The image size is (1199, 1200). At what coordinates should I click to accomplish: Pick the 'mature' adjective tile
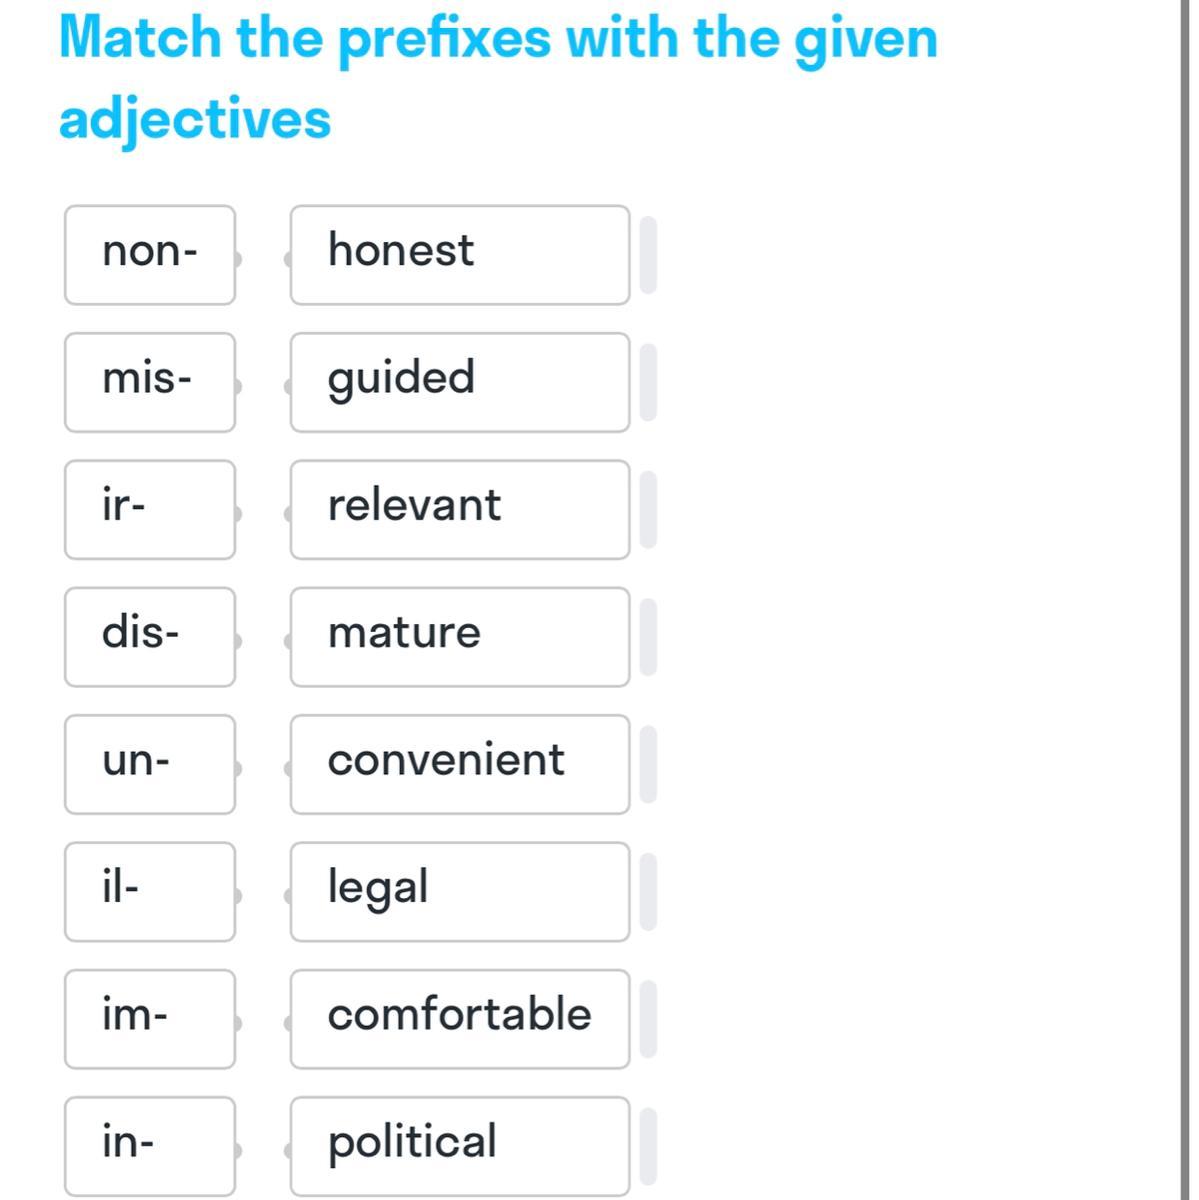[x=460, y=636]
